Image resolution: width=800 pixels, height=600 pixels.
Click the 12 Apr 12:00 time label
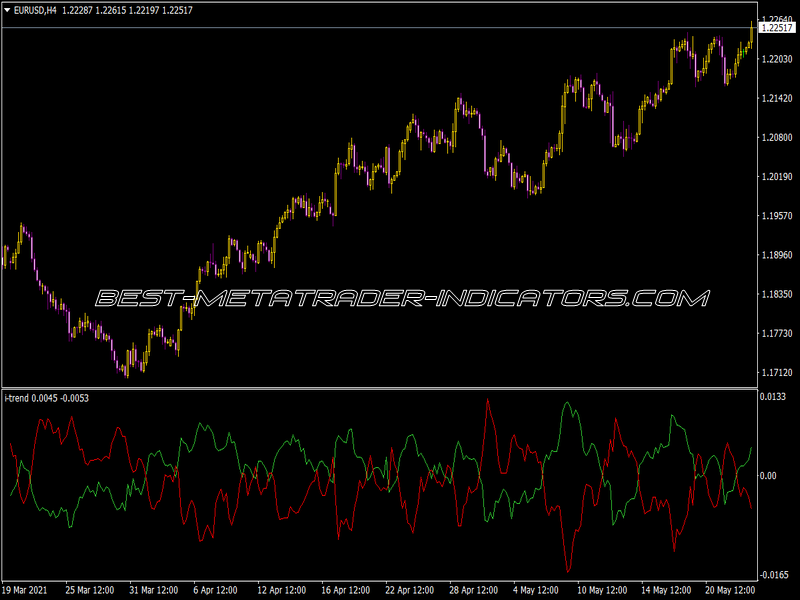coord(282,590)
